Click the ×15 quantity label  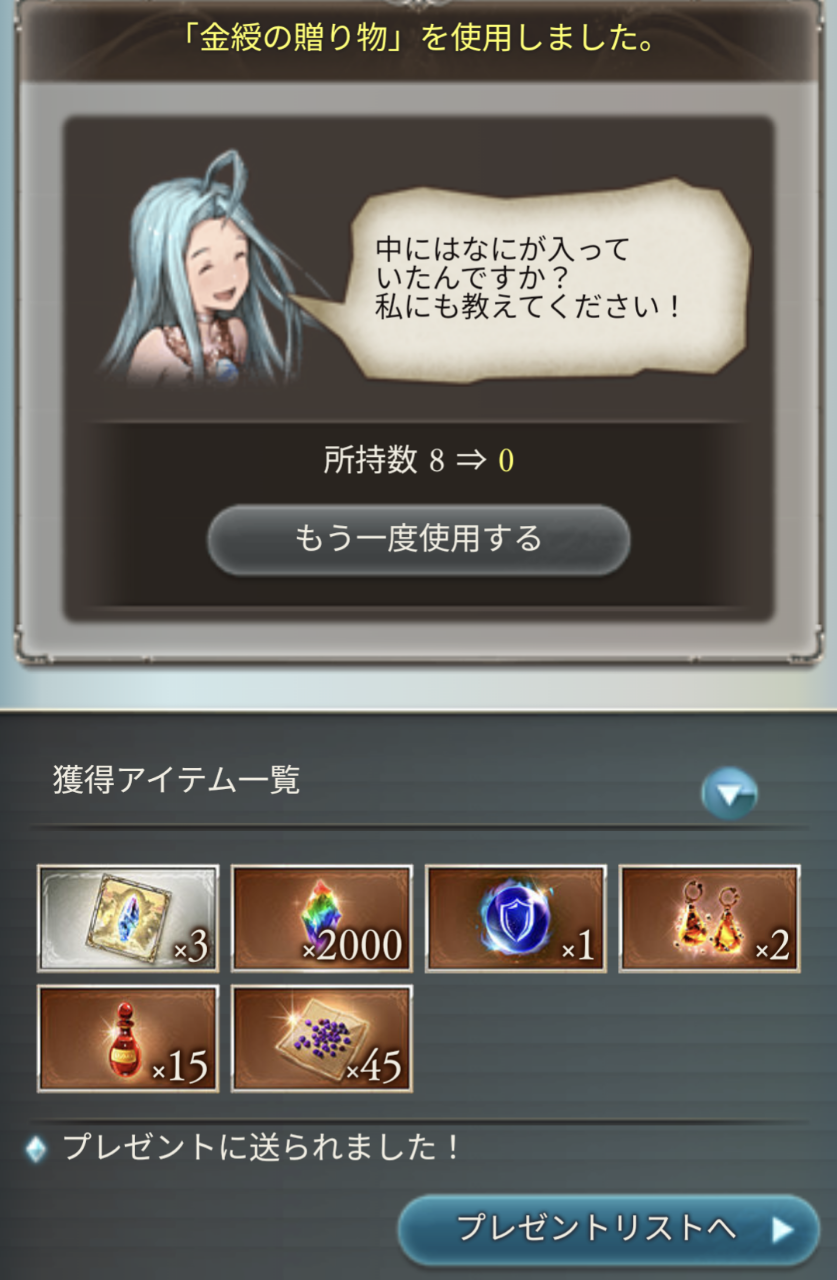click(180, 1069)
